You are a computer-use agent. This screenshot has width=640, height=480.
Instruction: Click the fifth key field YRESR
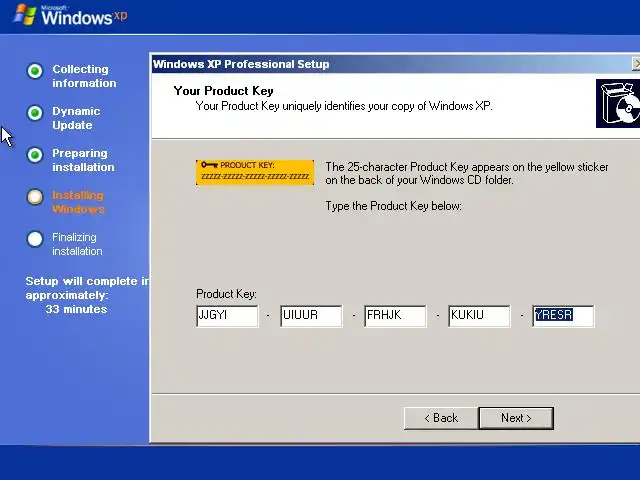pos(563,316)
